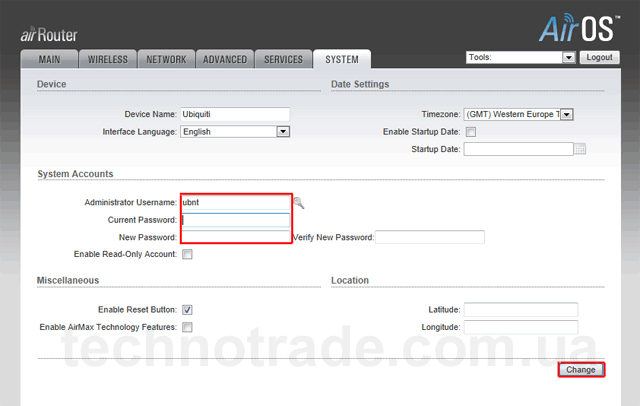Open the WIRELESS tab
The image size is (640, 406).
107,60
